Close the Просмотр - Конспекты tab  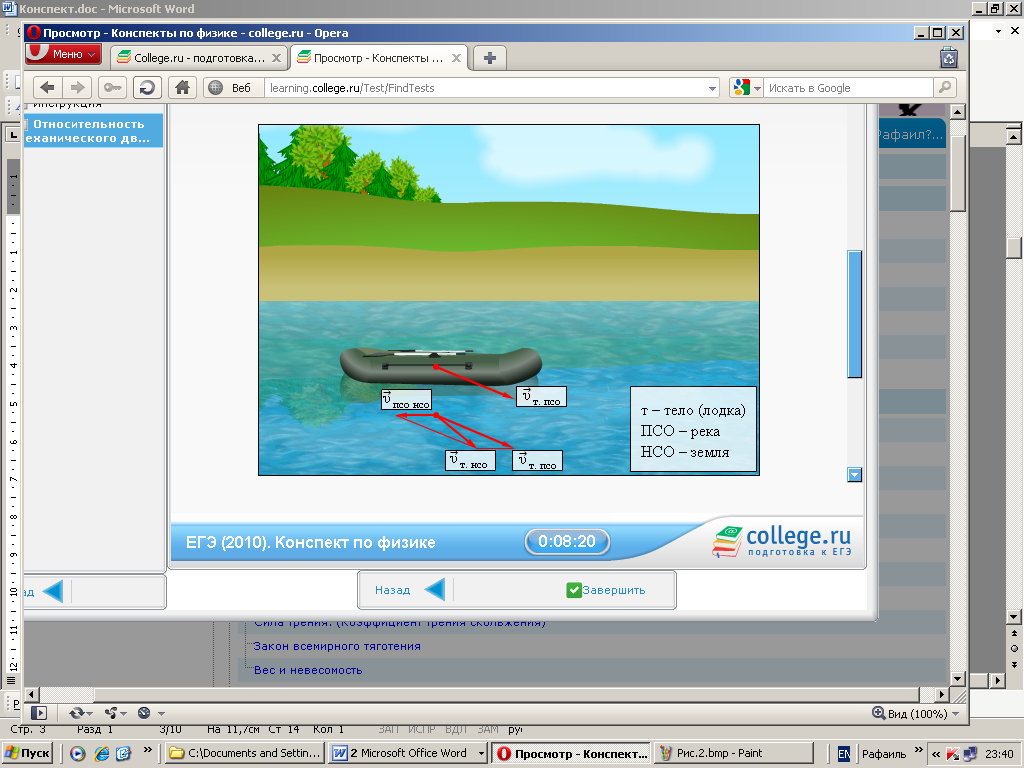point(456,58)
